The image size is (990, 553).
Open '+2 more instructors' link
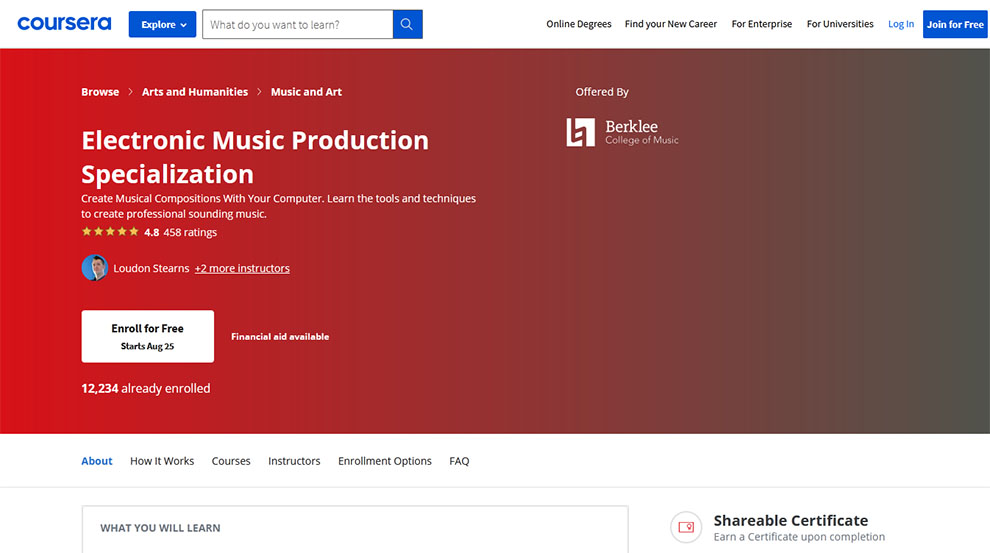click(x=242, y=268)
